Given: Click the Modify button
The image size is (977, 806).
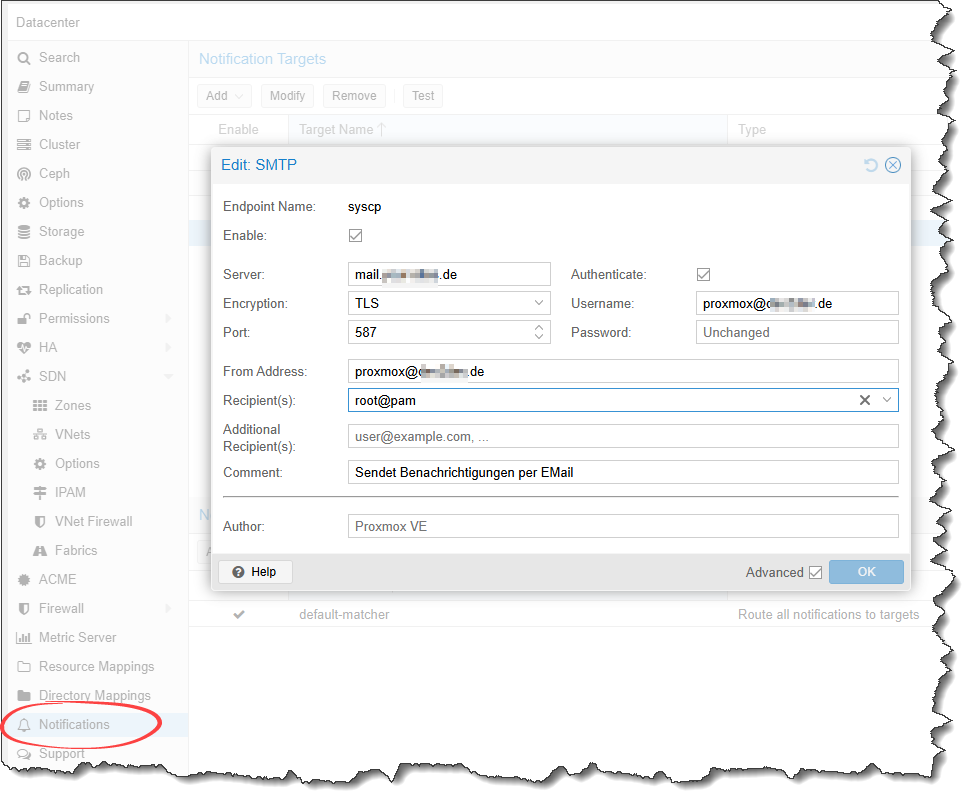Looking at the screenshot, I should (287, 96).
